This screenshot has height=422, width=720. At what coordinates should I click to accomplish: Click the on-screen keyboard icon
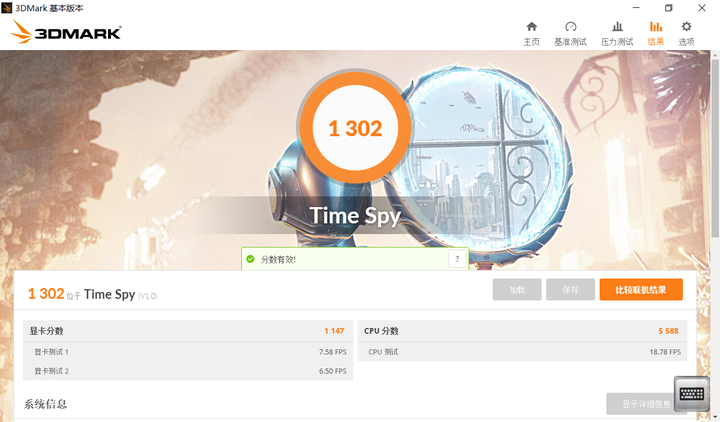692,394
